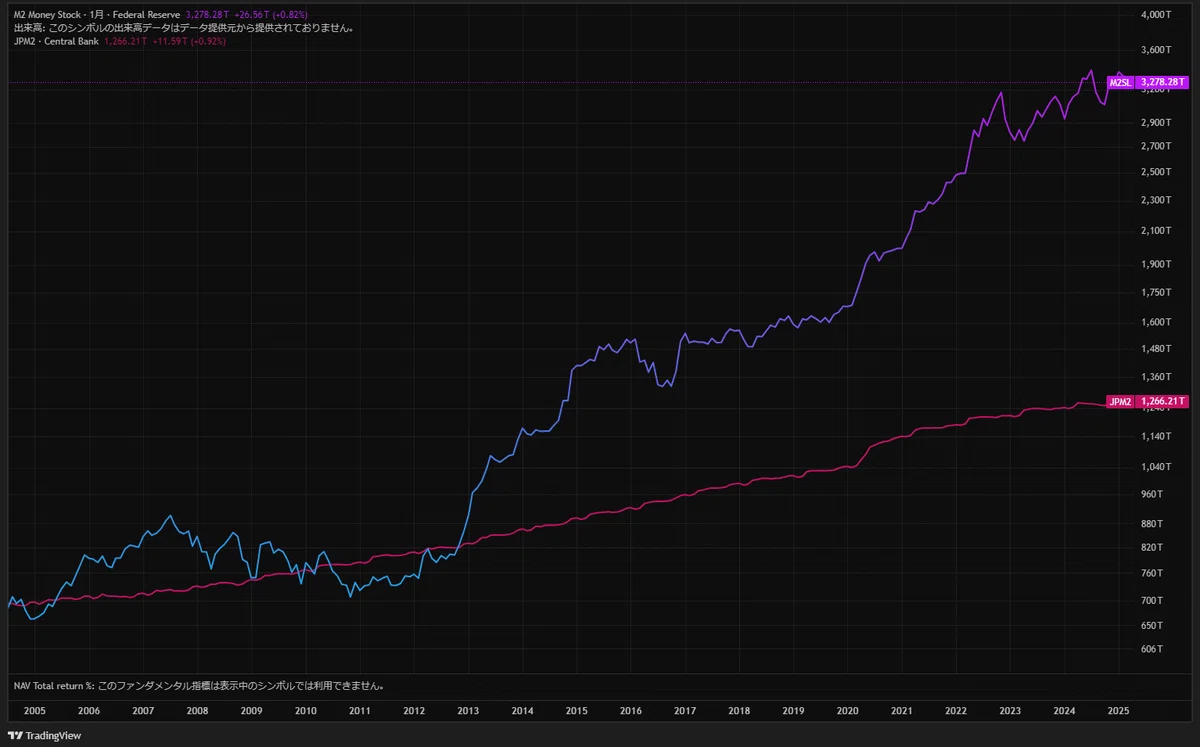Click the +11.59T (+0.92%) change value
The height and width of the screenshot is (747, 1200).
[x=189, y=41]
